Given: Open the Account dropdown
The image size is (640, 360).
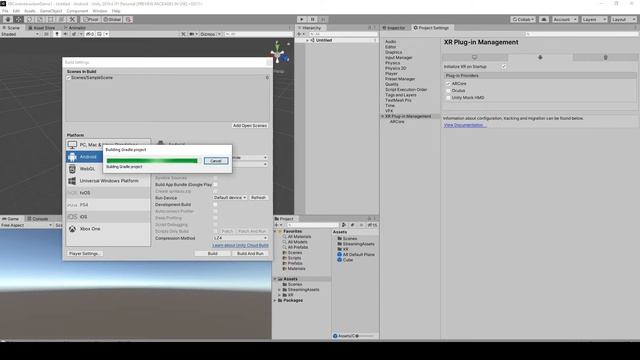Looking at the screenshot, I should click(x=564, y=19).
